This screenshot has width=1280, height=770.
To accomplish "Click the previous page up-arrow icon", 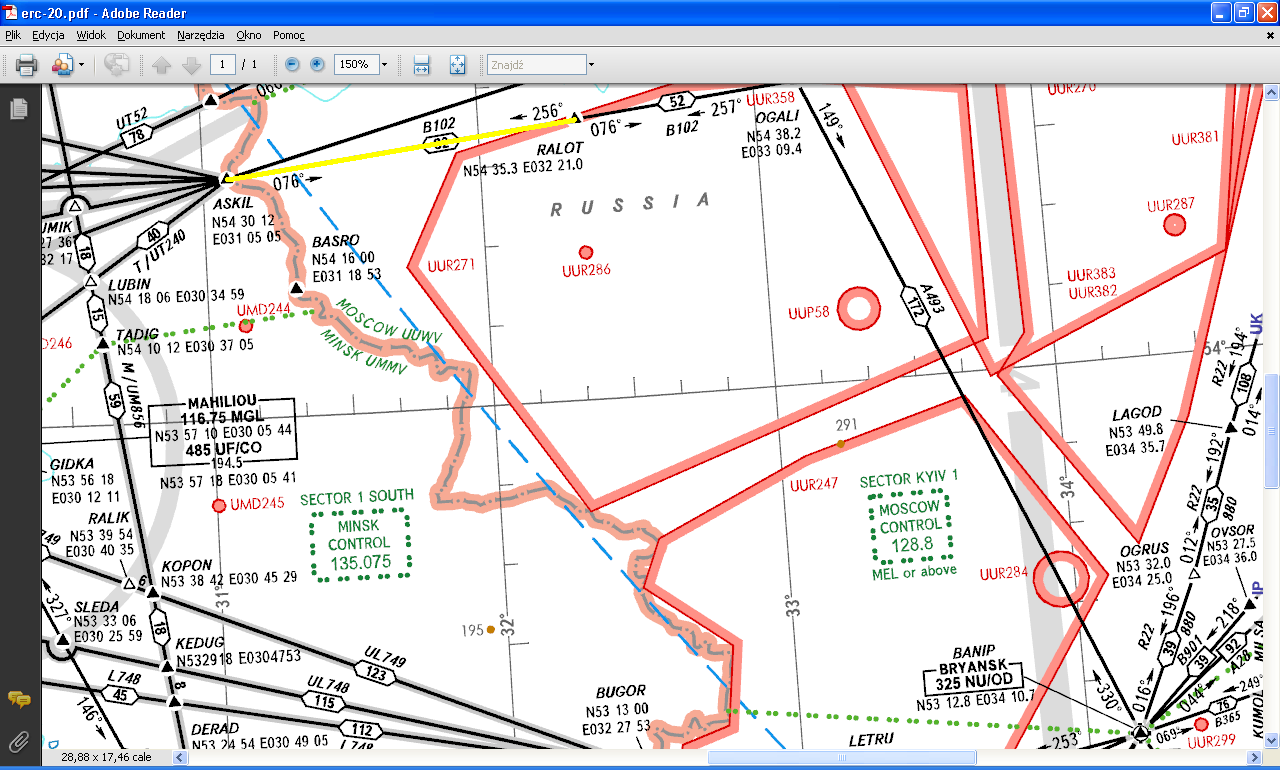I will tap(162, 65).
